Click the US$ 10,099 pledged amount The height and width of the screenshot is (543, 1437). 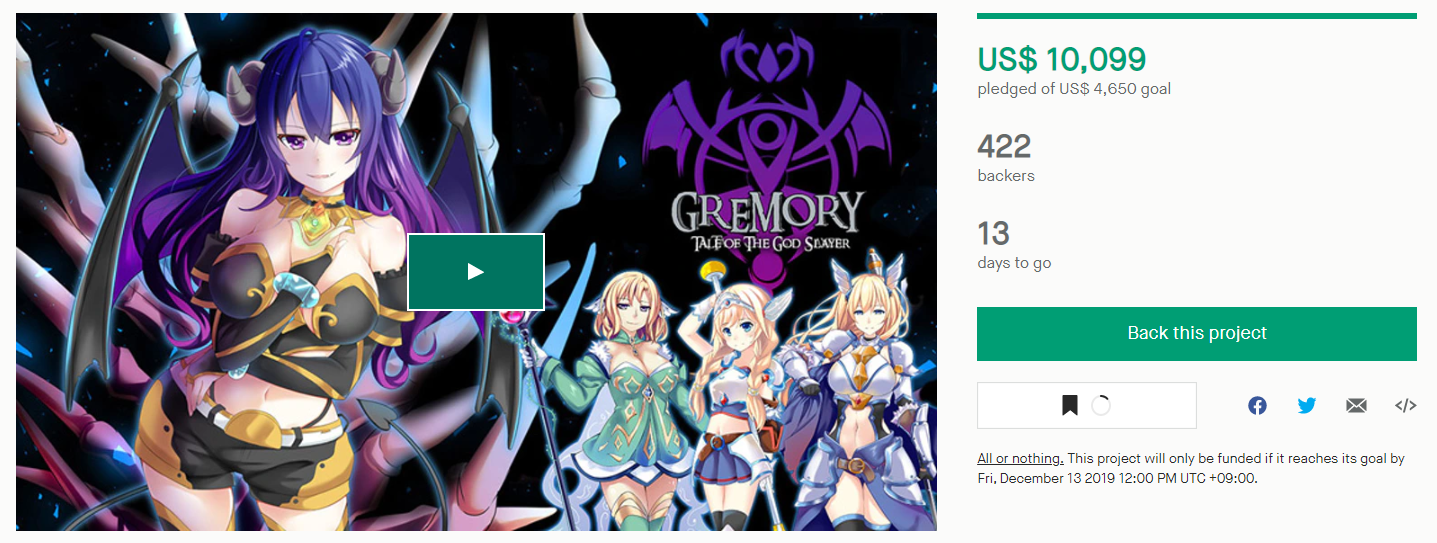pyautogui.click(x=1062, y=60)
